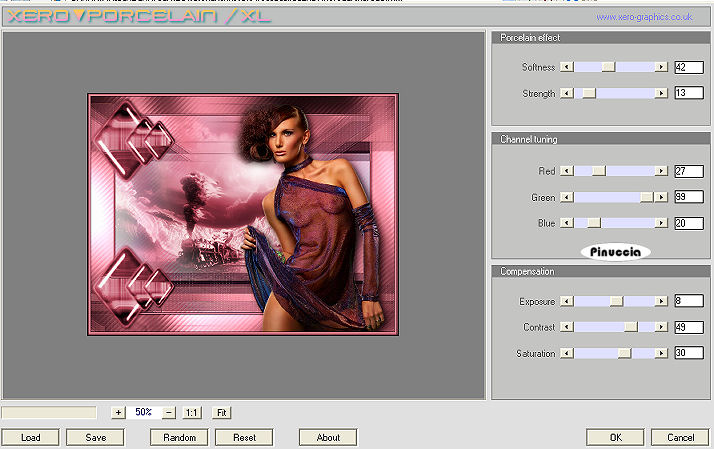Decrease Contrast with the left arrow
The width and height of the screenshot is (714, 449).
566,327
